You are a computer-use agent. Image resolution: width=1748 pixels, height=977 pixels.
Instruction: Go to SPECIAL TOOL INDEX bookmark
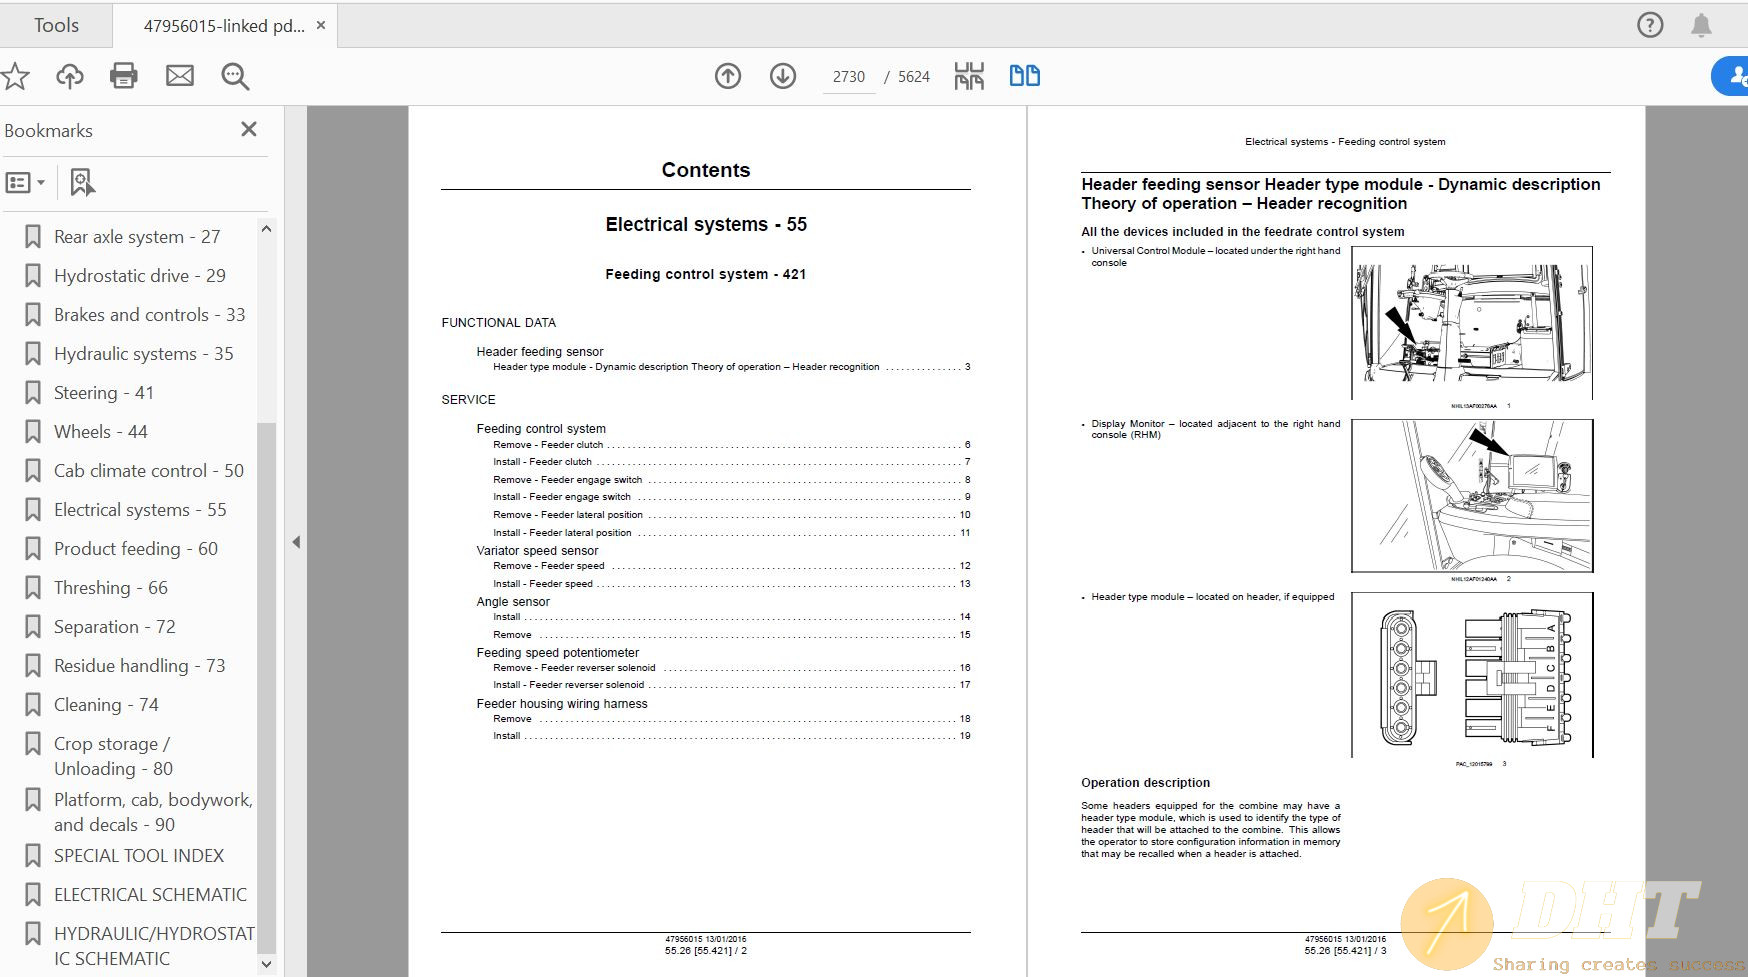(139, 856)
